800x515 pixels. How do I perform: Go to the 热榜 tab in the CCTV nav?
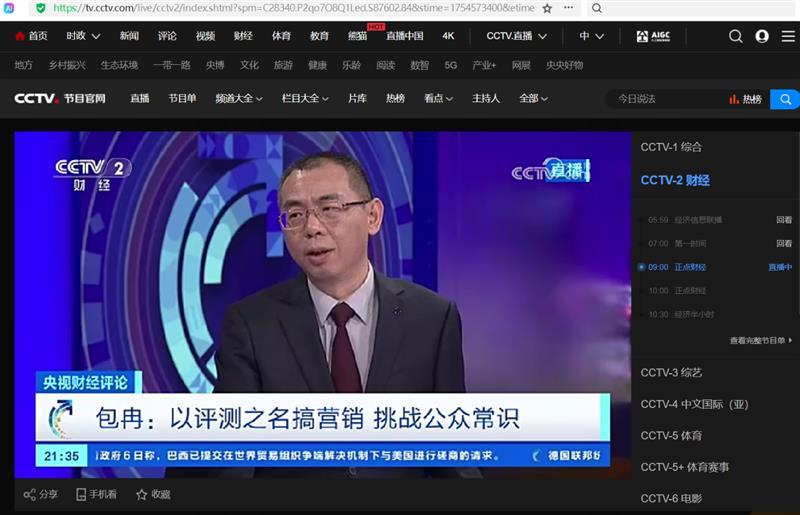pos(395,99)
